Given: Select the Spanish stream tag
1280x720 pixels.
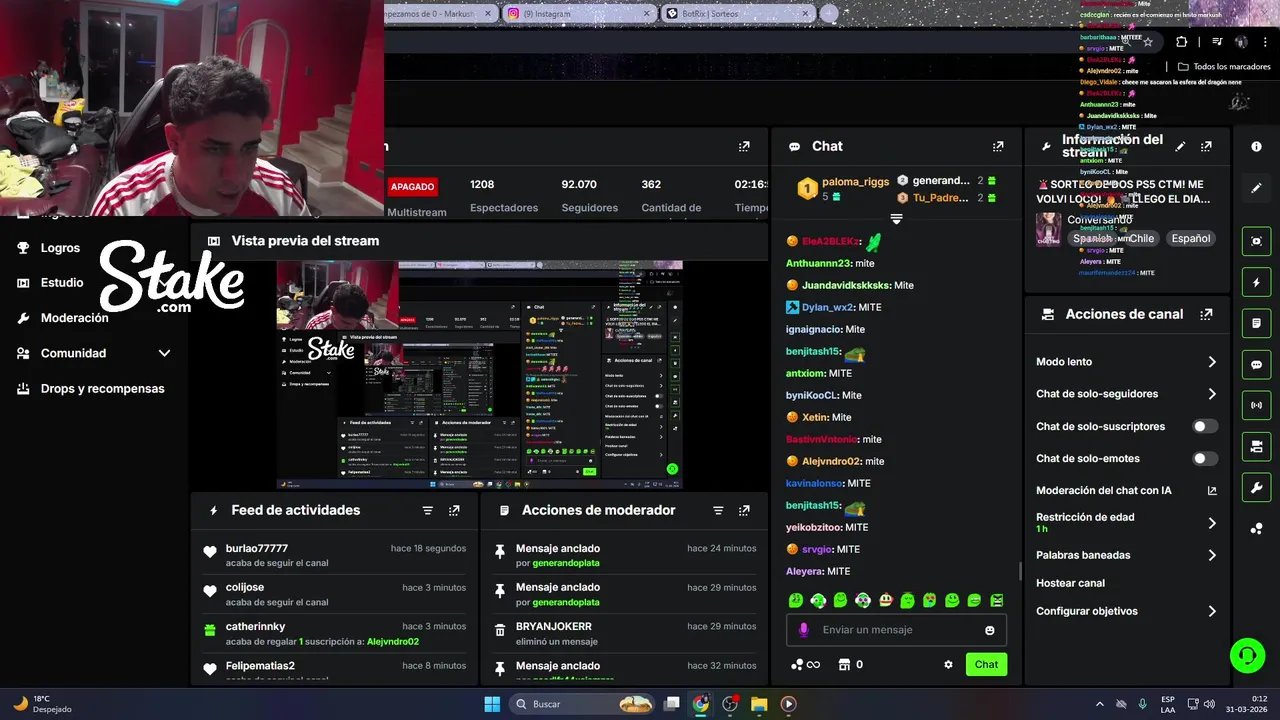Looking at the screenshot, I should click(1093, 239).
